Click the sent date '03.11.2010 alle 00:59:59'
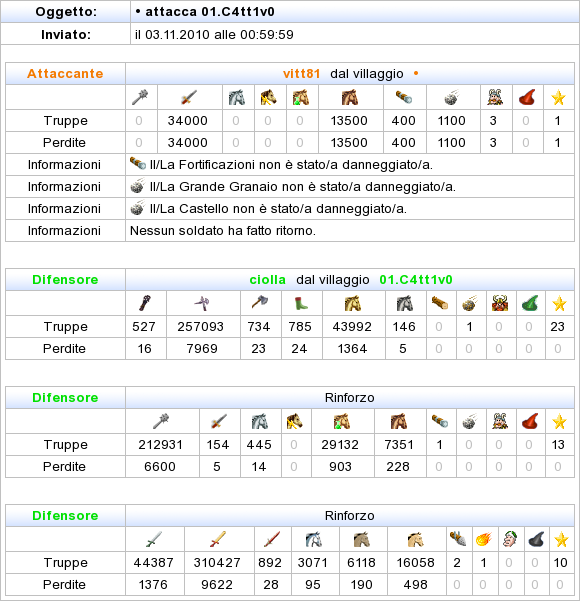The height and width of the screenshot is (601, 580). pyautogui.click(x=219, y=34)
